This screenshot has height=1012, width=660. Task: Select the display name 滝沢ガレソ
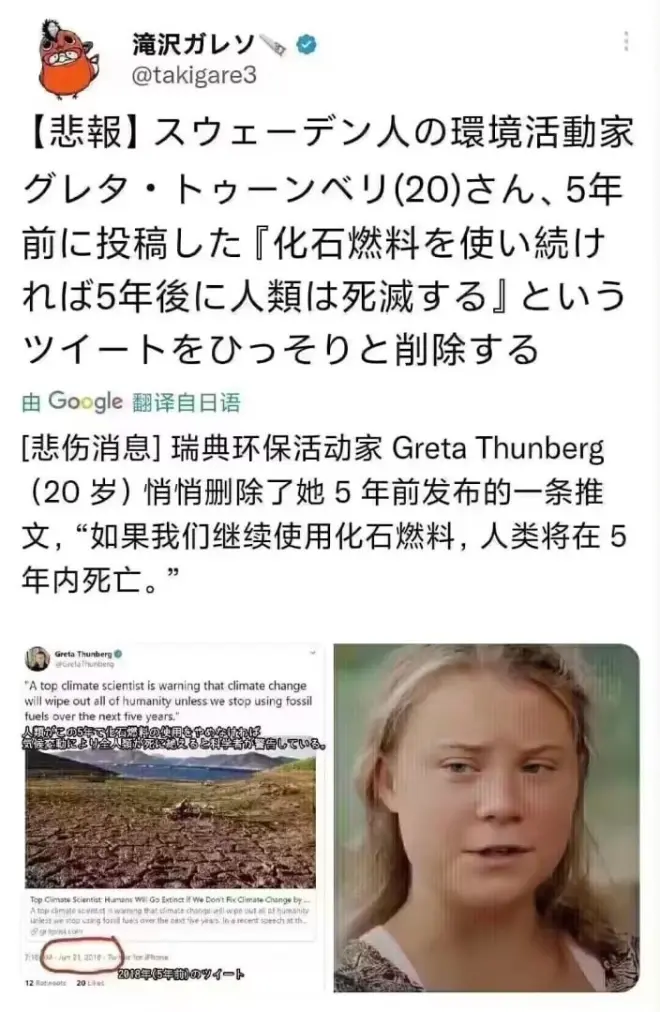pyautogui.click(x=194, y=44)
